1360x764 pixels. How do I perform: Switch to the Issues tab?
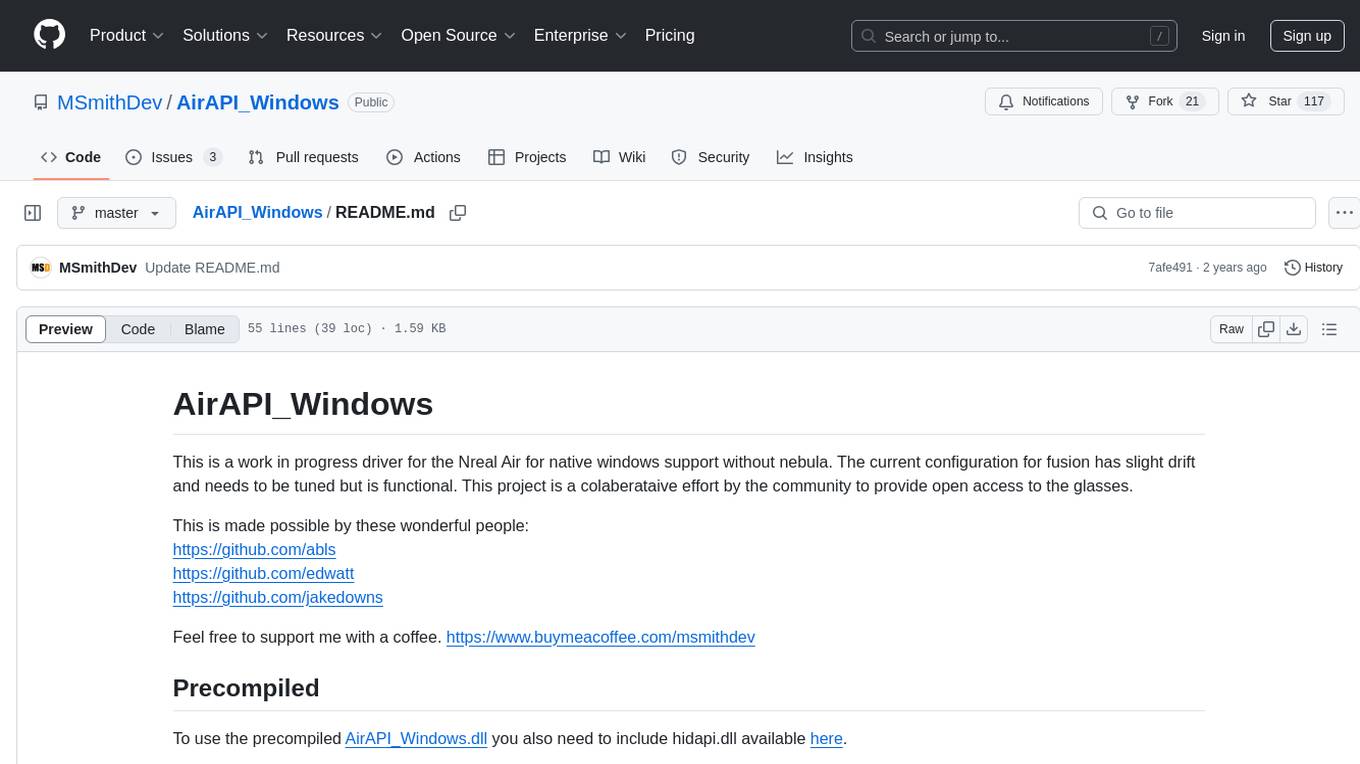173,157
